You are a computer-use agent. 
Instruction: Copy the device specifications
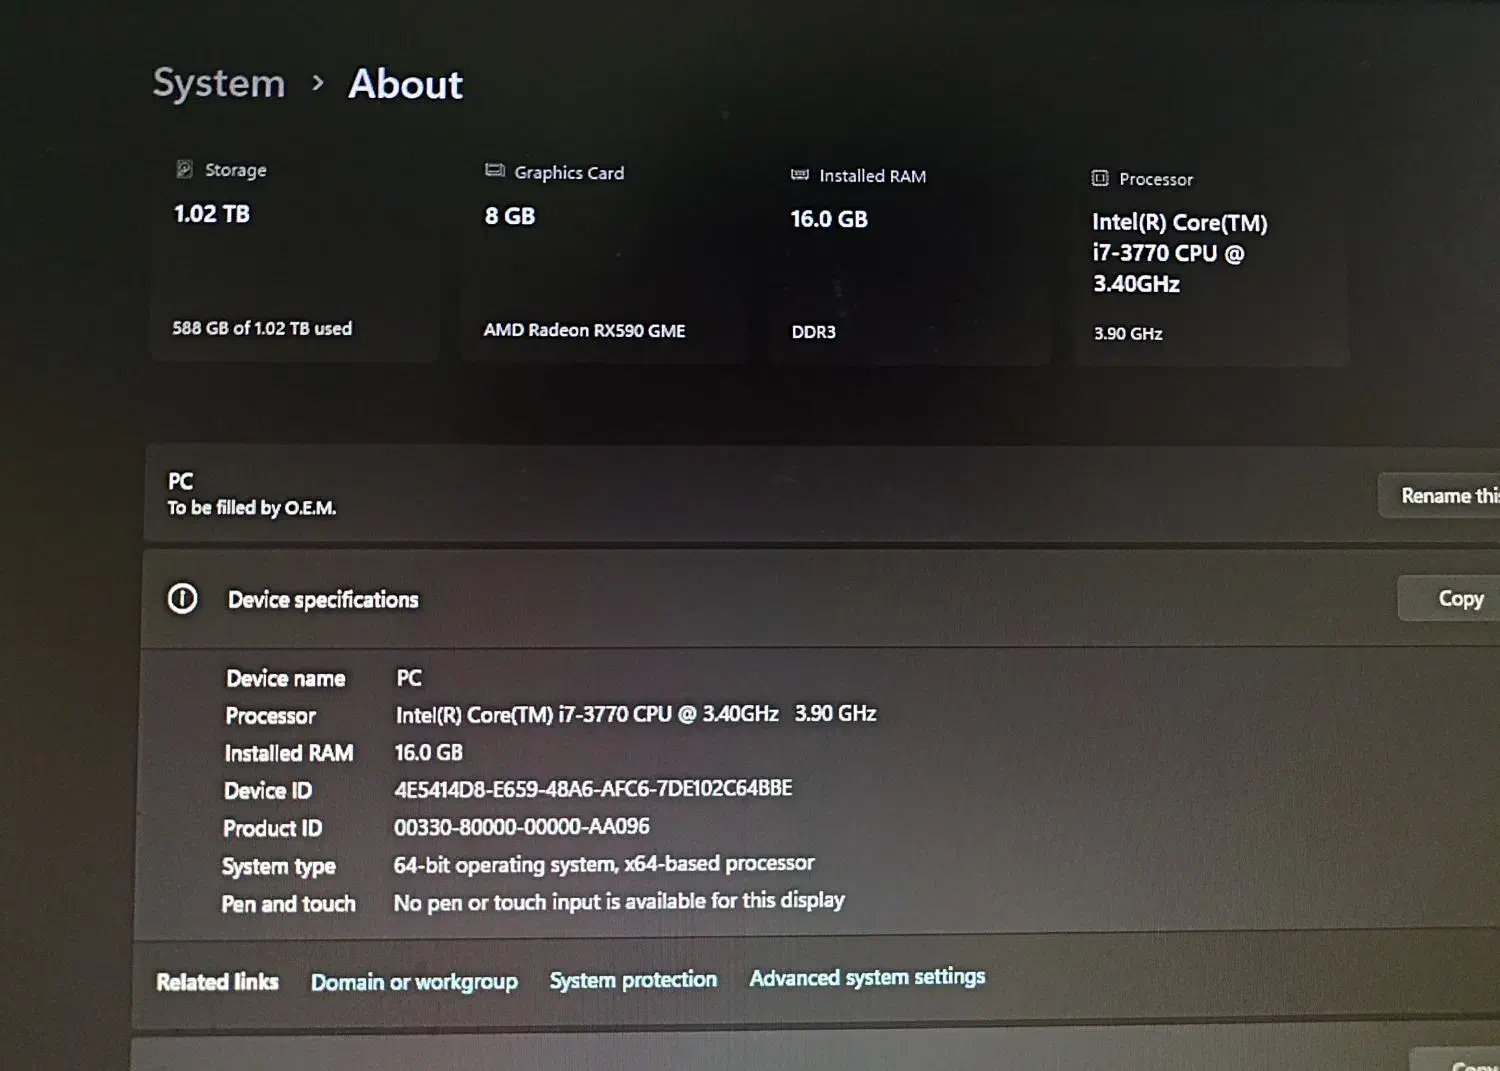[x=1459, y=598]
